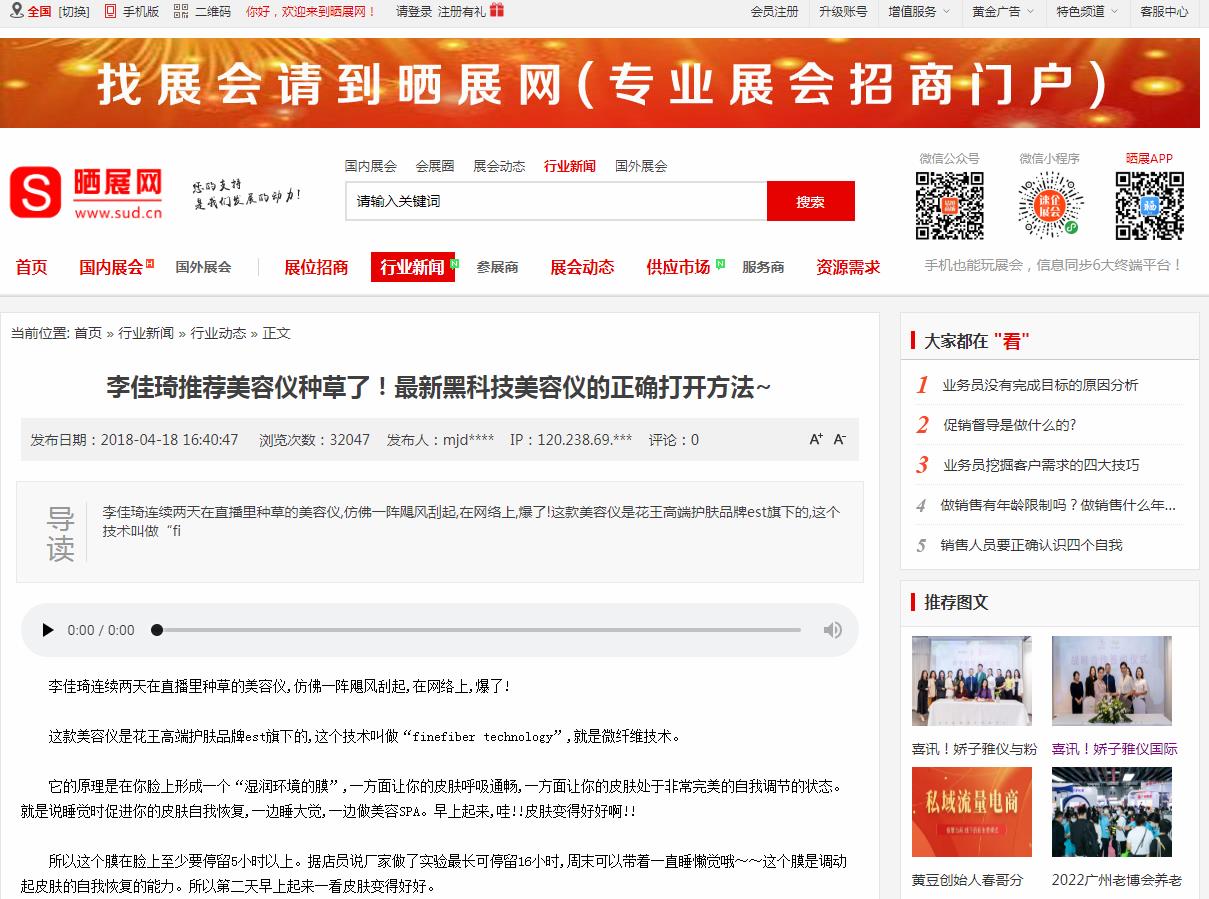
Task: Open 行业新闻 in main navigation
Action: 412,267
